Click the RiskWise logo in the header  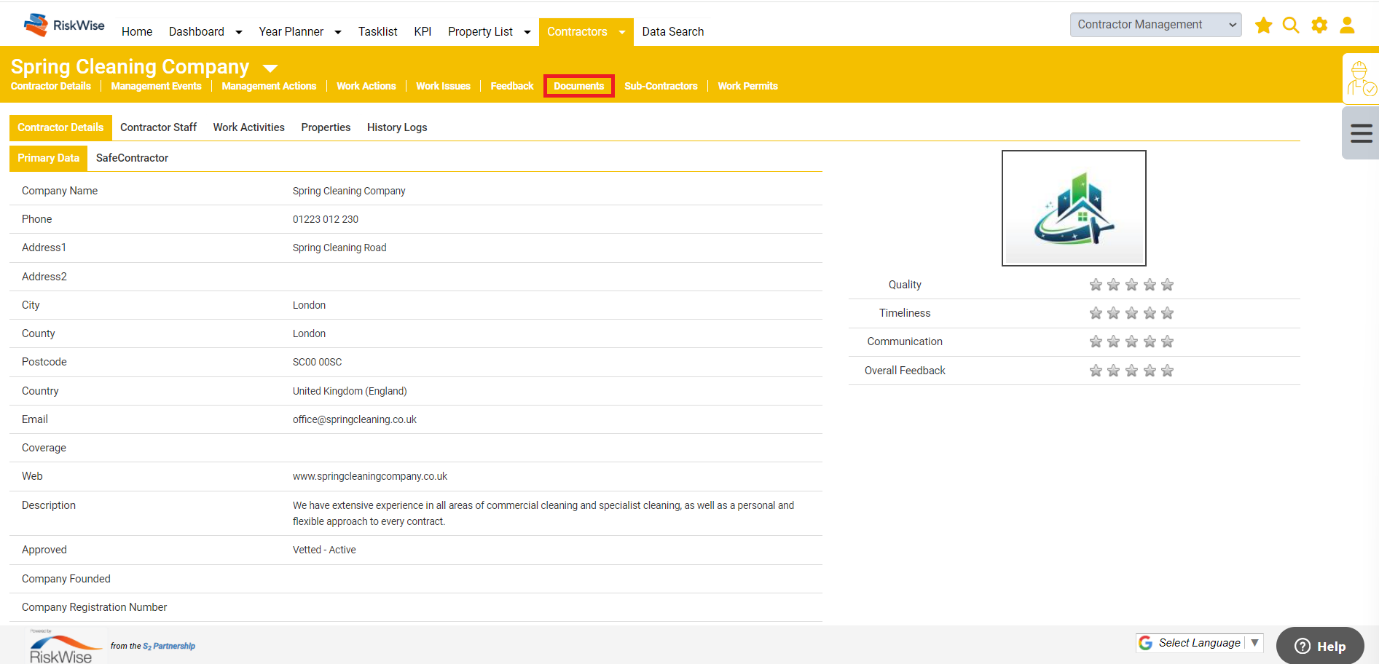(x=64, y=25)
